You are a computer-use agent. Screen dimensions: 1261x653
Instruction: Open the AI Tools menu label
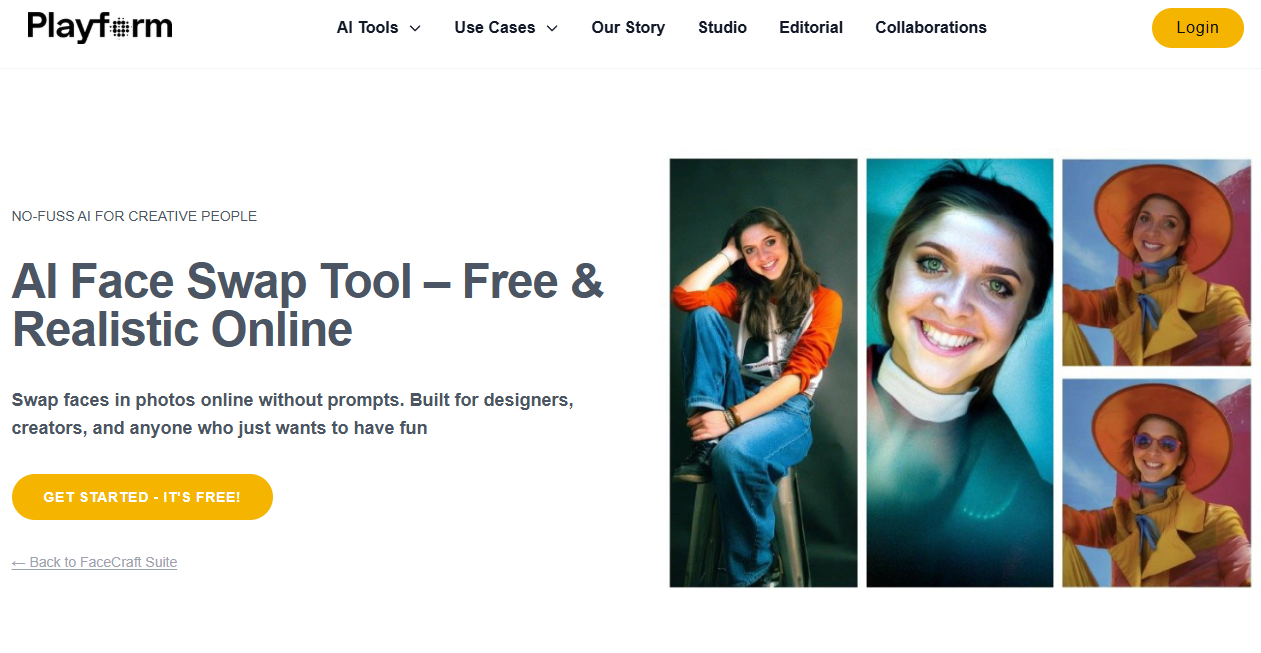pyautogui.click(x=367, y=28)
